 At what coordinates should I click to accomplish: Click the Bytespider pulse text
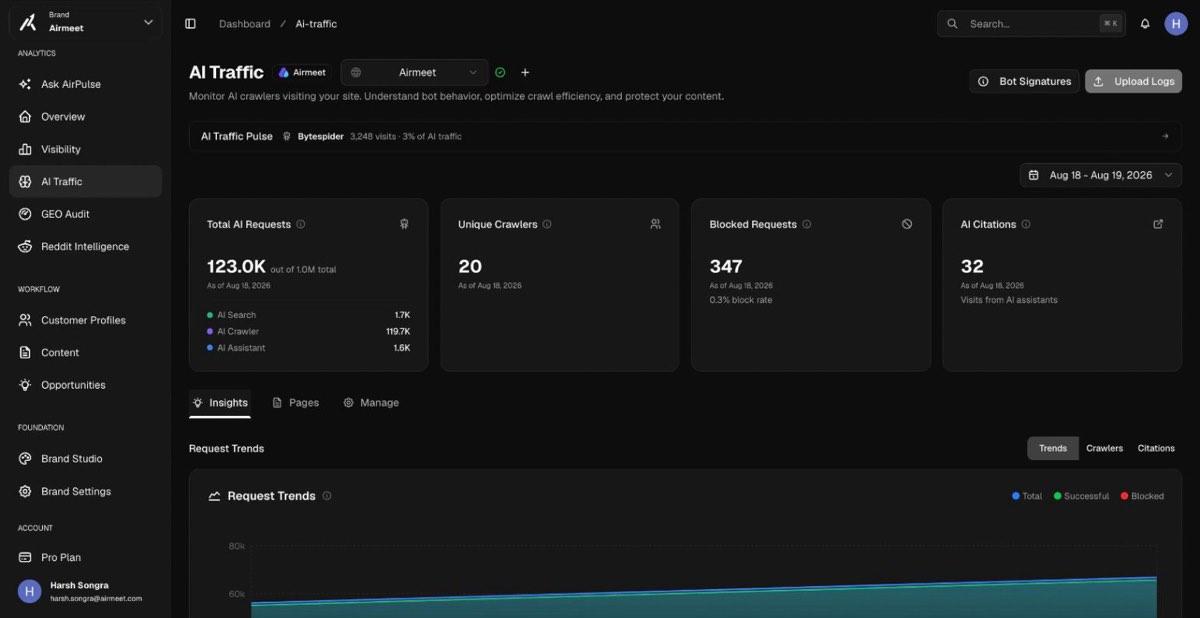tap(321, 136)
